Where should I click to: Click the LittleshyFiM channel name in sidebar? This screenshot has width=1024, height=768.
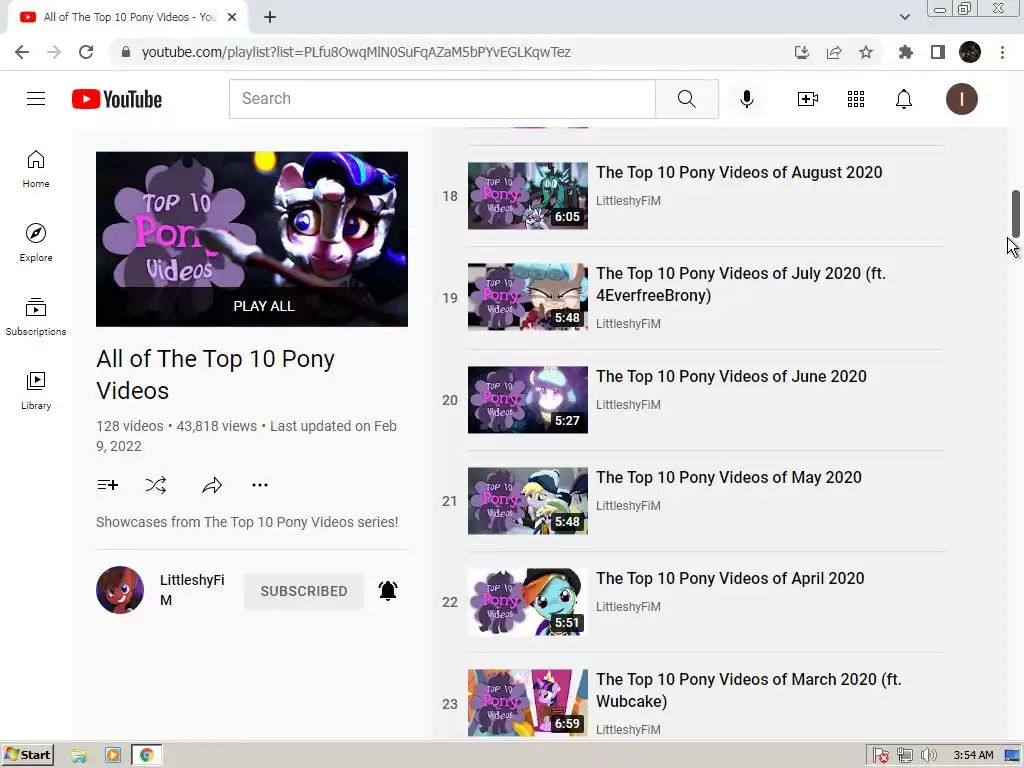point(192,590)
